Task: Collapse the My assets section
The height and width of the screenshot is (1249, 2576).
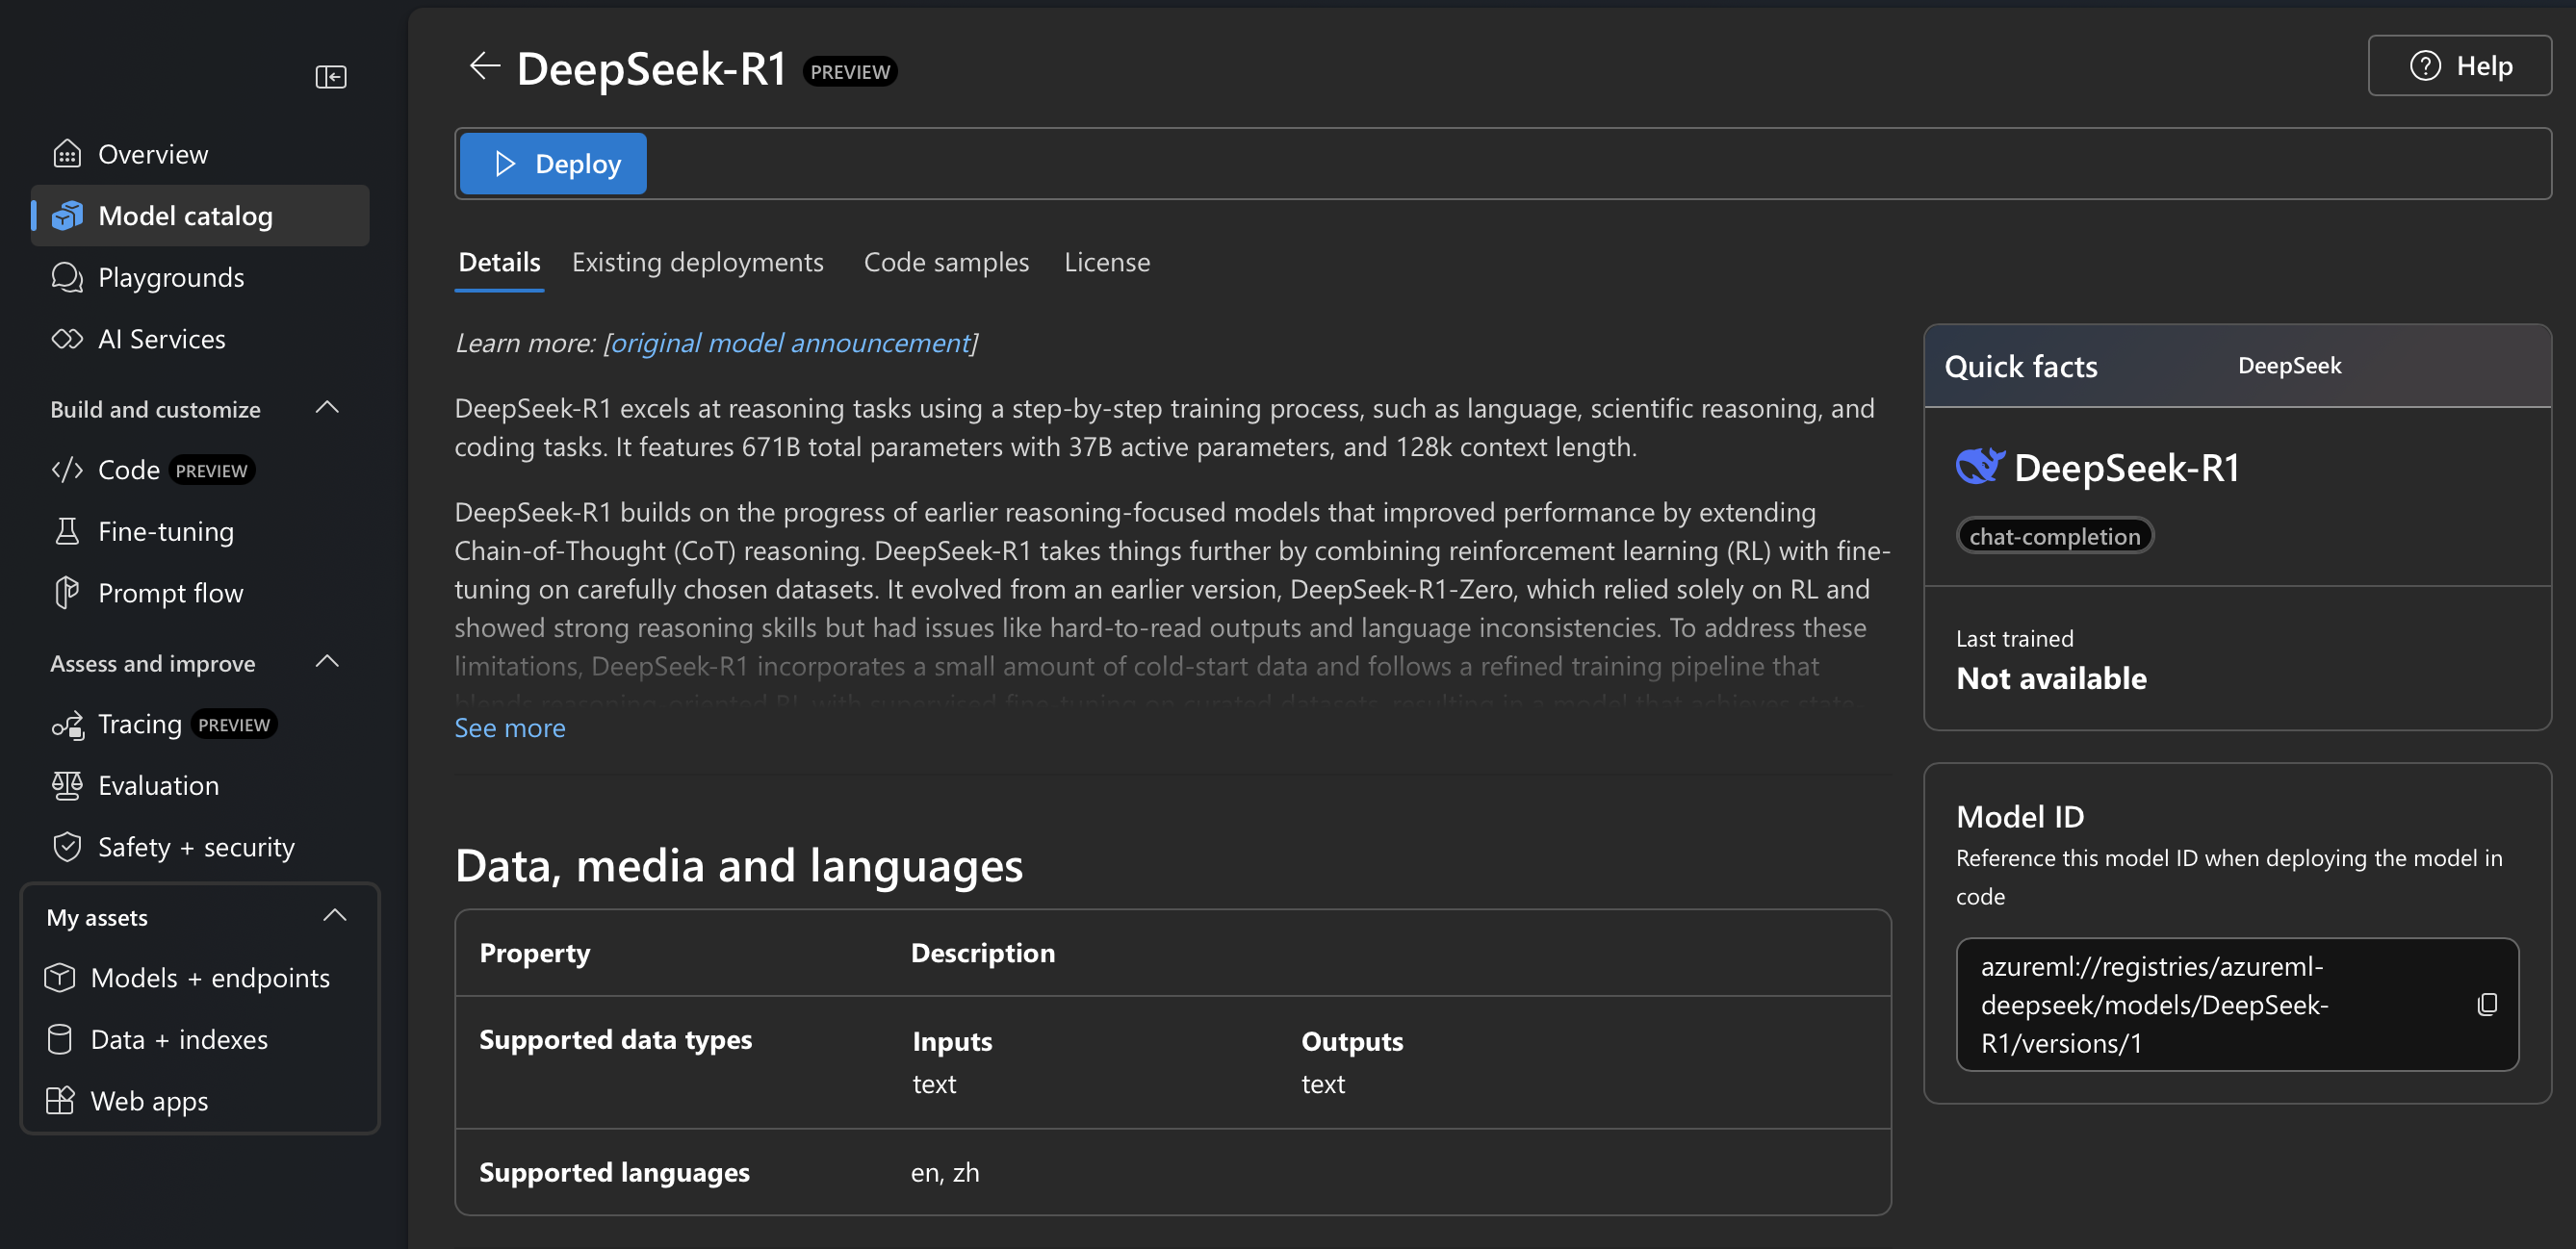Action: 335,916
